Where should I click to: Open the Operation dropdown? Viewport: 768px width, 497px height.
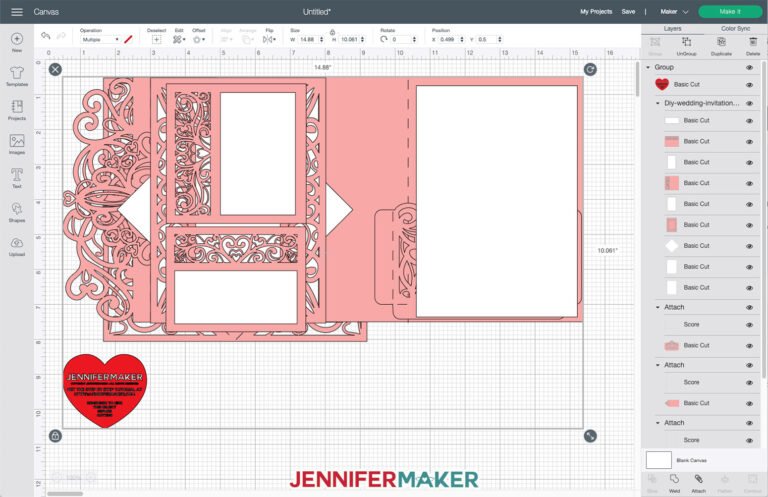coord(100,39)
